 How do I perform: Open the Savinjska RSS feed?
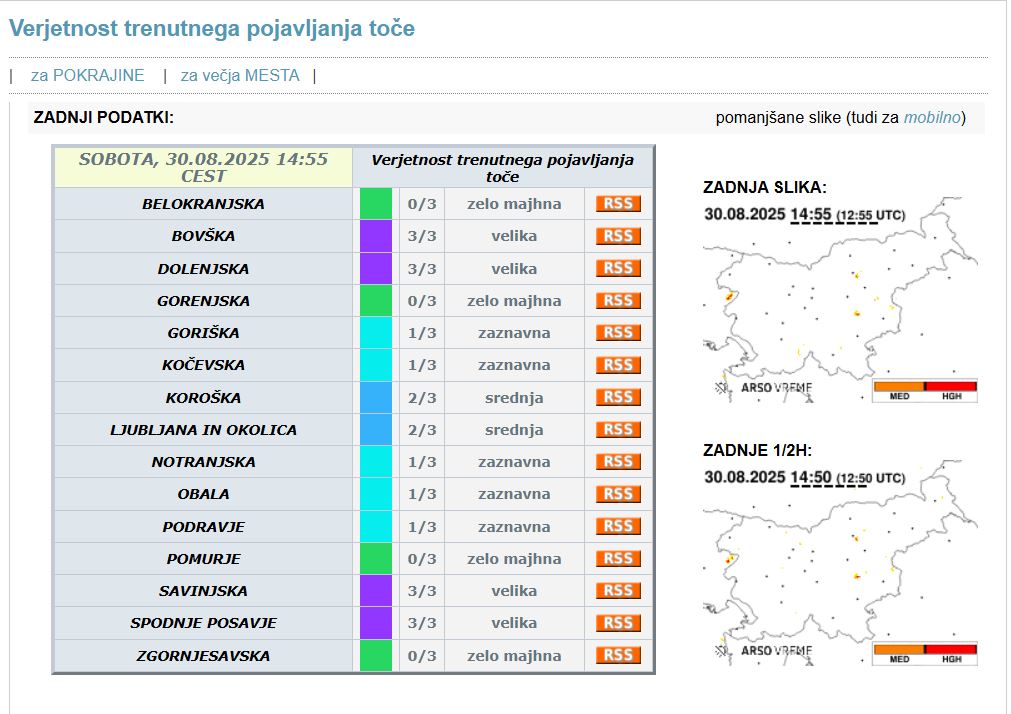click(618, 591)
